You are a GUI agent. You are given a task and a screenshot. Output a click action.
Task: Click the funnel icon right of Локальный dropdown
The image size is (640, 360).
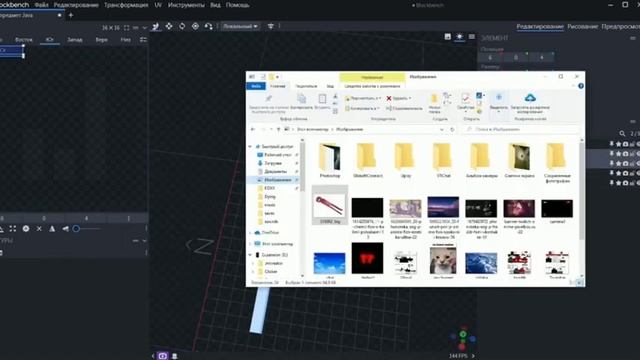[x=271, y=26]
